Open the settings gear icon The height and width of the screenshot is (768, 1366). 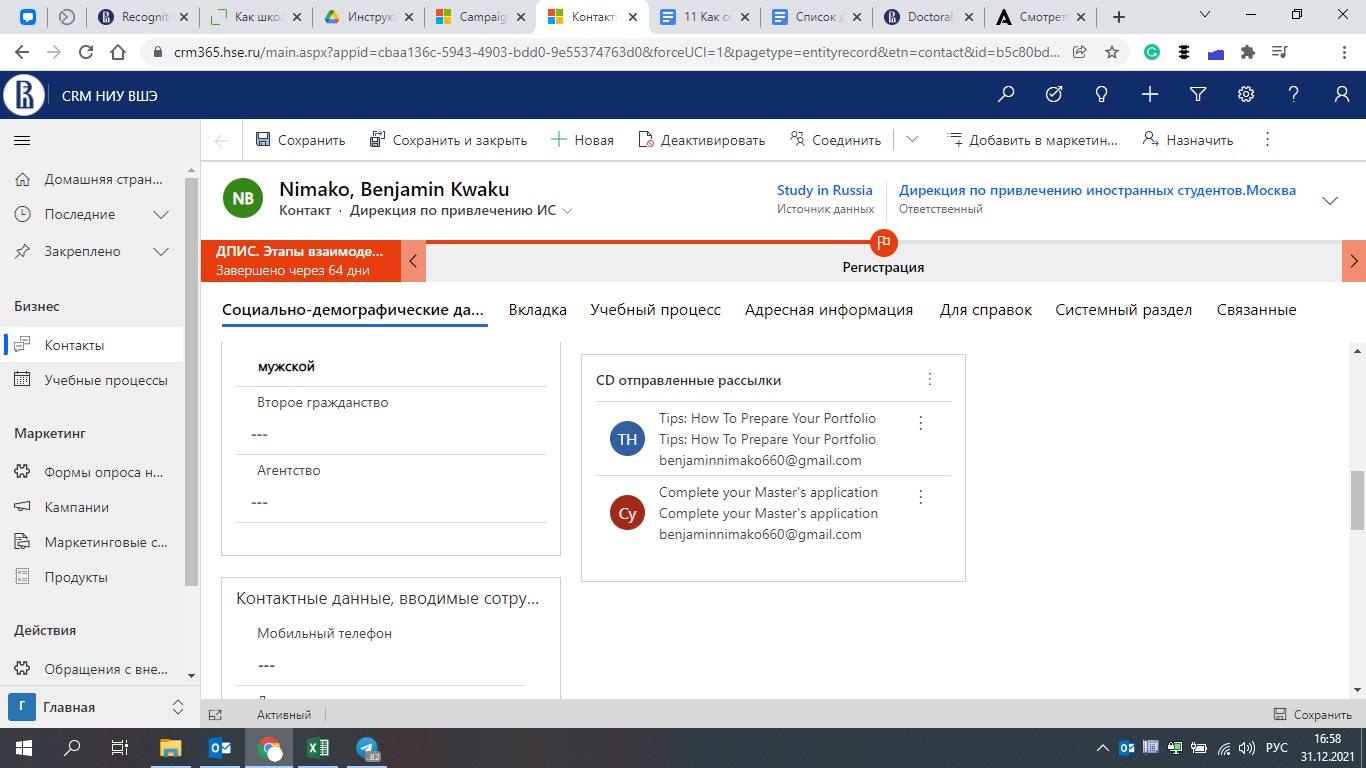click(x=1246, y=94)
